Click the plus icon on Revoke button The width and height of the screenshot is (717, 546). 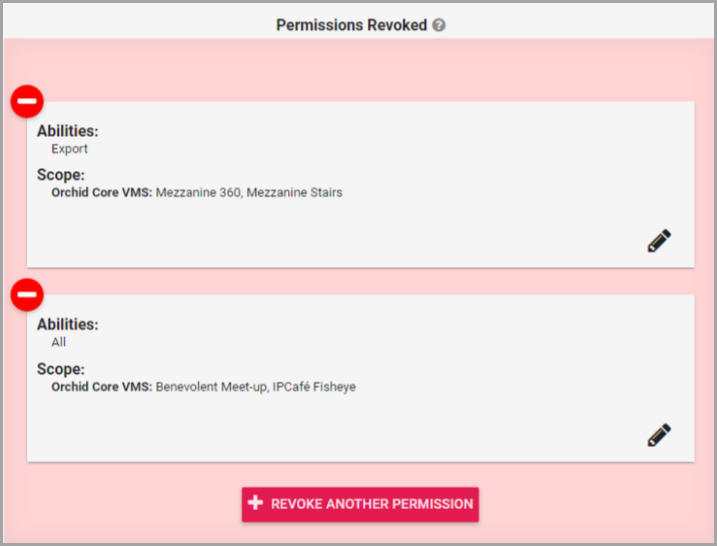pyautogui.click(x=256, y=504)
